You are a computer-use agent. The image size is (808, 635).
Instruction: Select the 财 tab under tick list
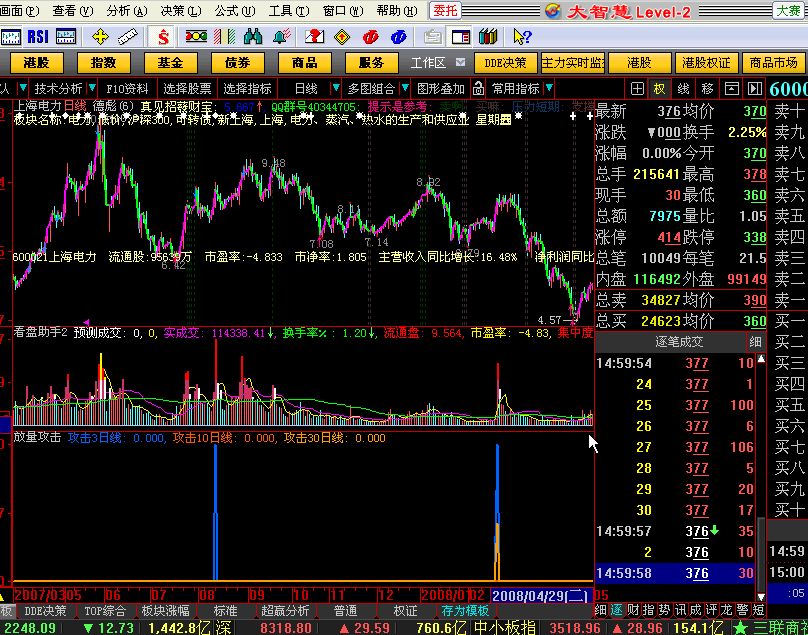click(x=633, y=611)
